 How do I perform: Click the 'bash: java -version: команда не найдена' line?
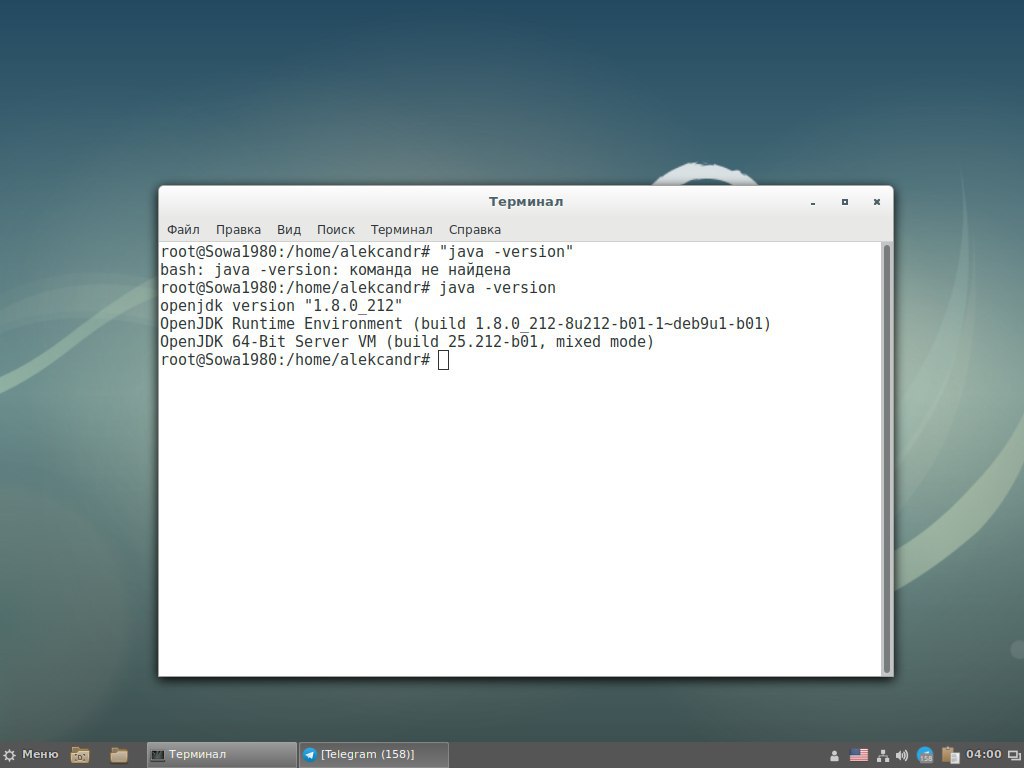click(x=335, y=270)
